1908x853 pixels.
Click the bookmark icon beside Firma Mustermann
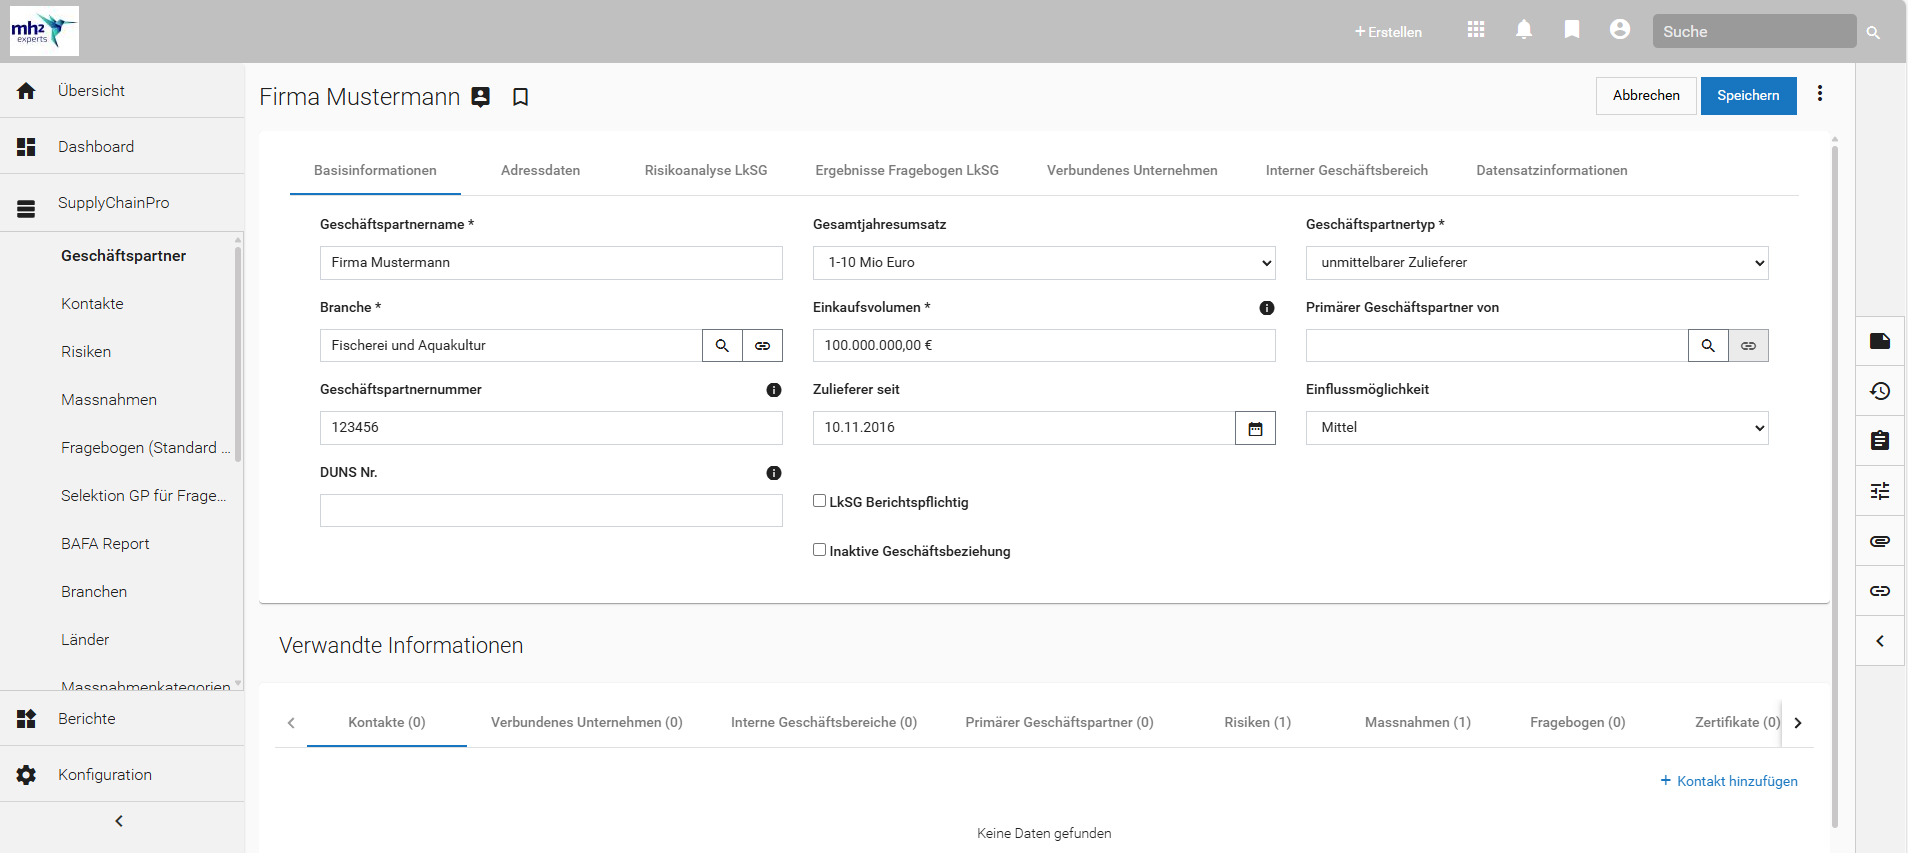[x=520, y=97]
